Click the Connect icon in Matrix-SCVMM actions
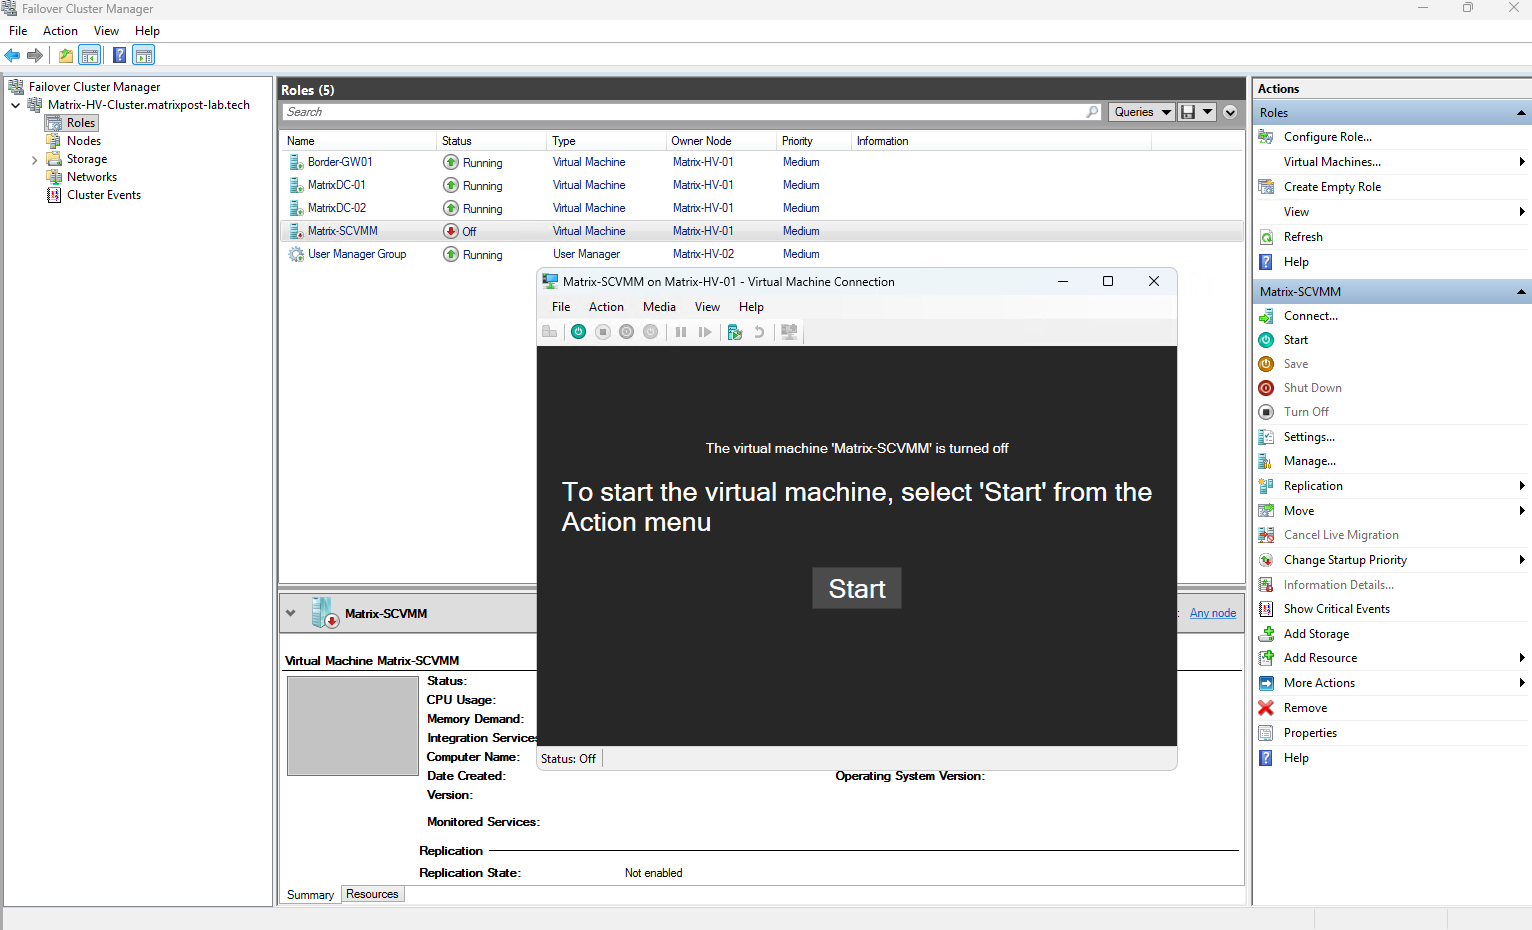 point(1266,316)
